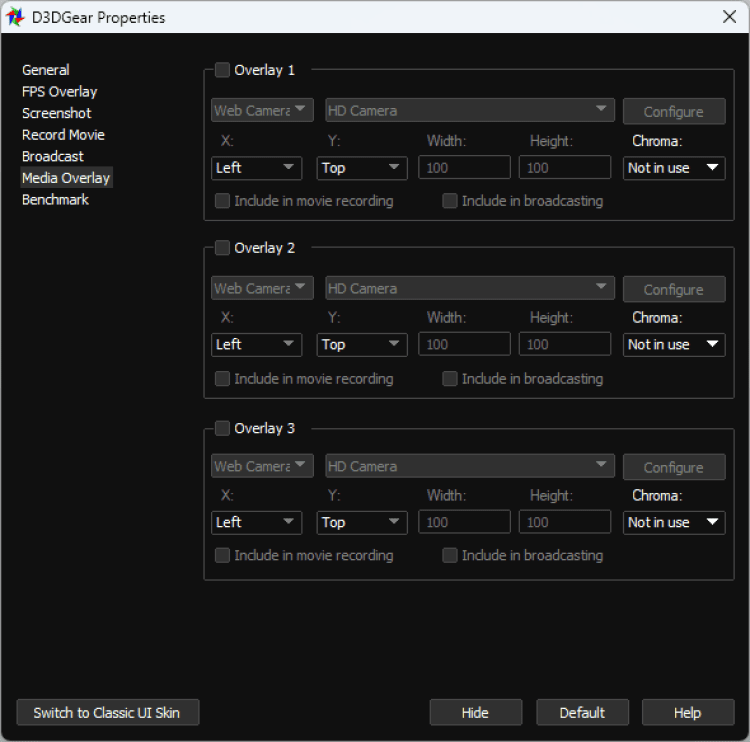Toggle Overlay 2 Include in movie recording
This screenshot has width=750, height=742.
pos(222,378)
